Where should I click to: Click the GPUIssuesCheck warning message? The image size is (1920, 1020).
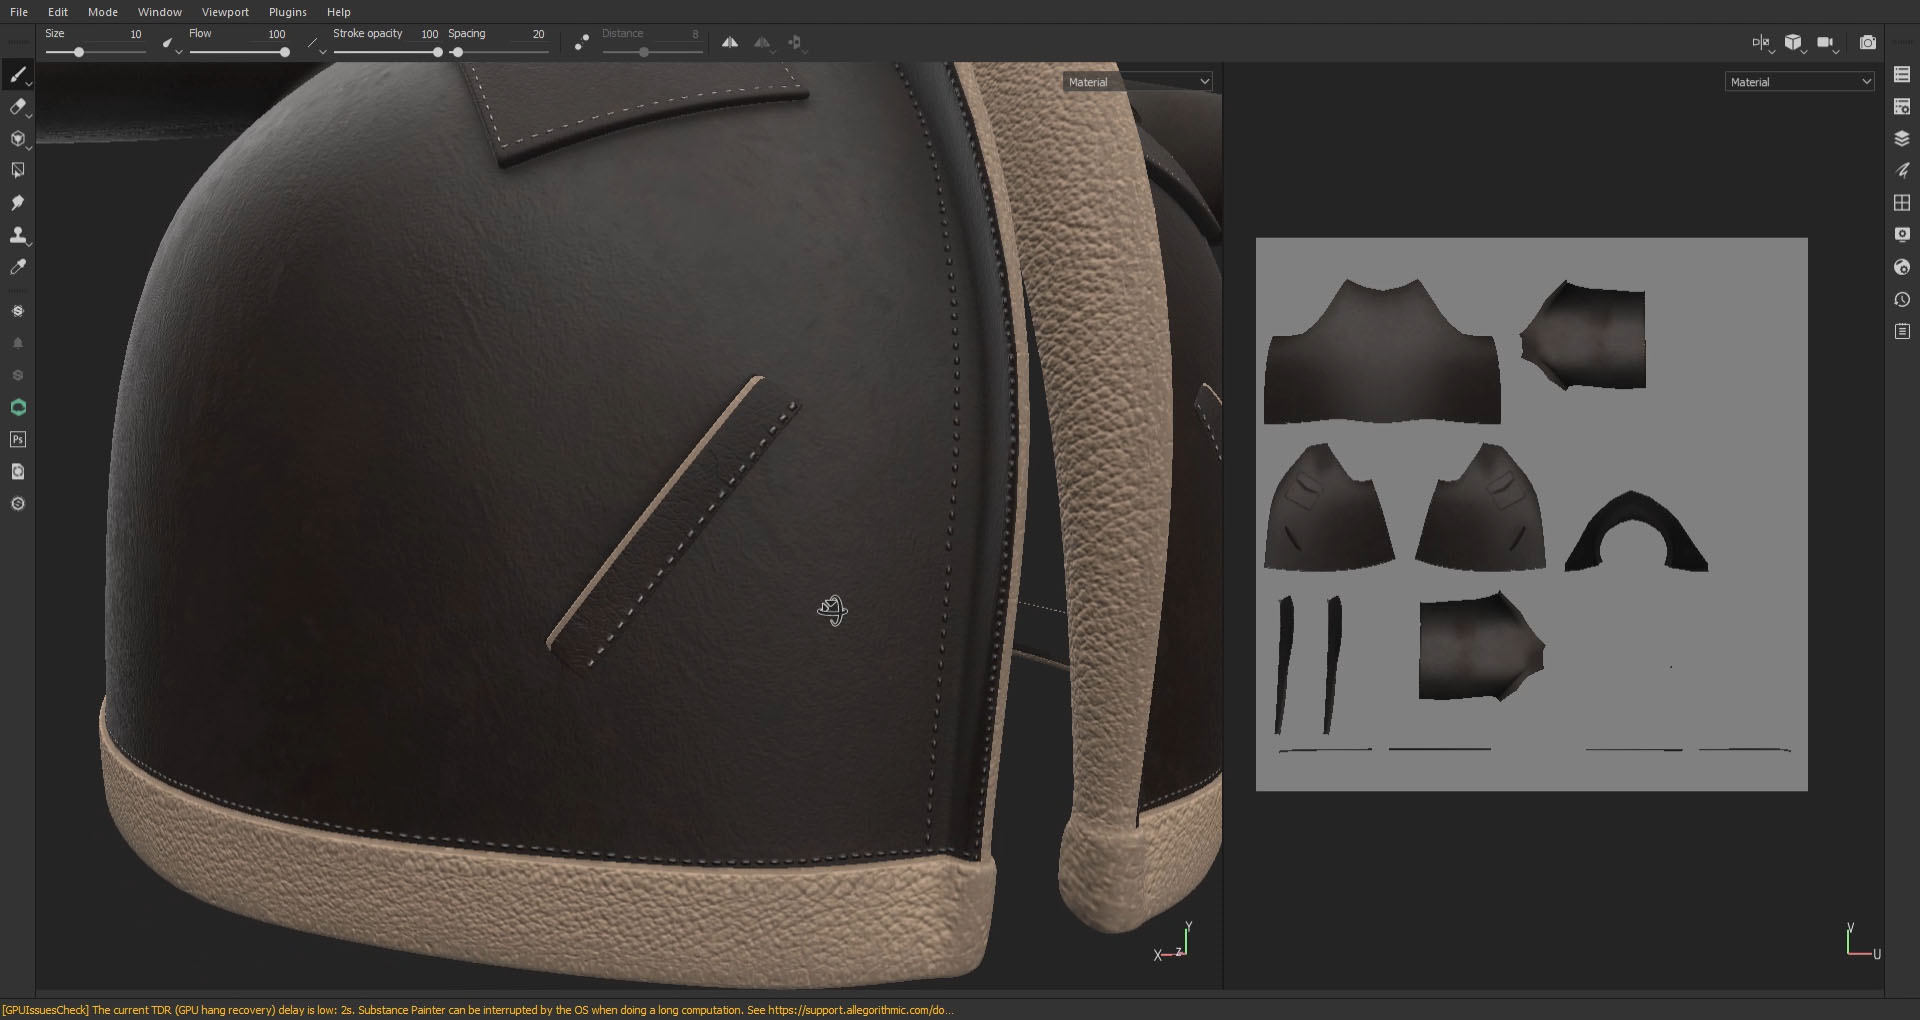click(478, 1010)
